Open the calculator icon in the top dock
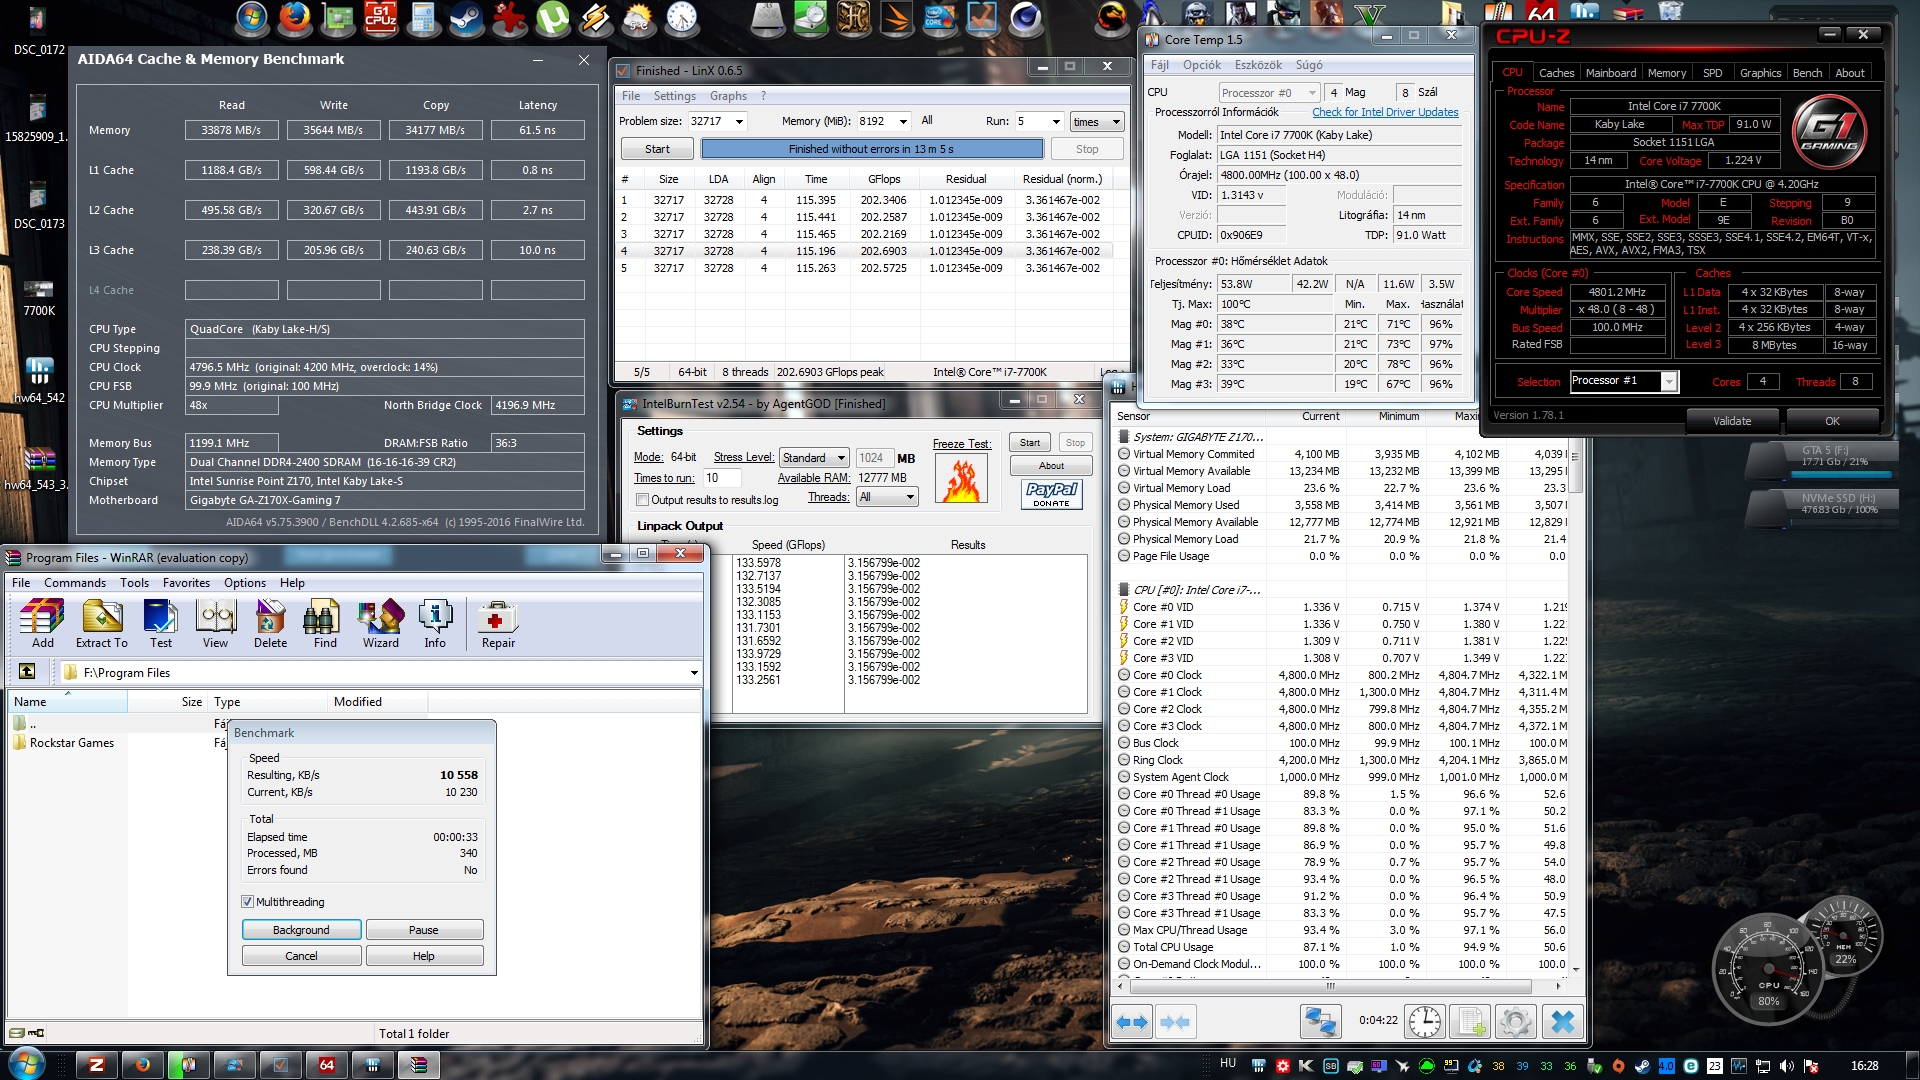 (423, 18)
